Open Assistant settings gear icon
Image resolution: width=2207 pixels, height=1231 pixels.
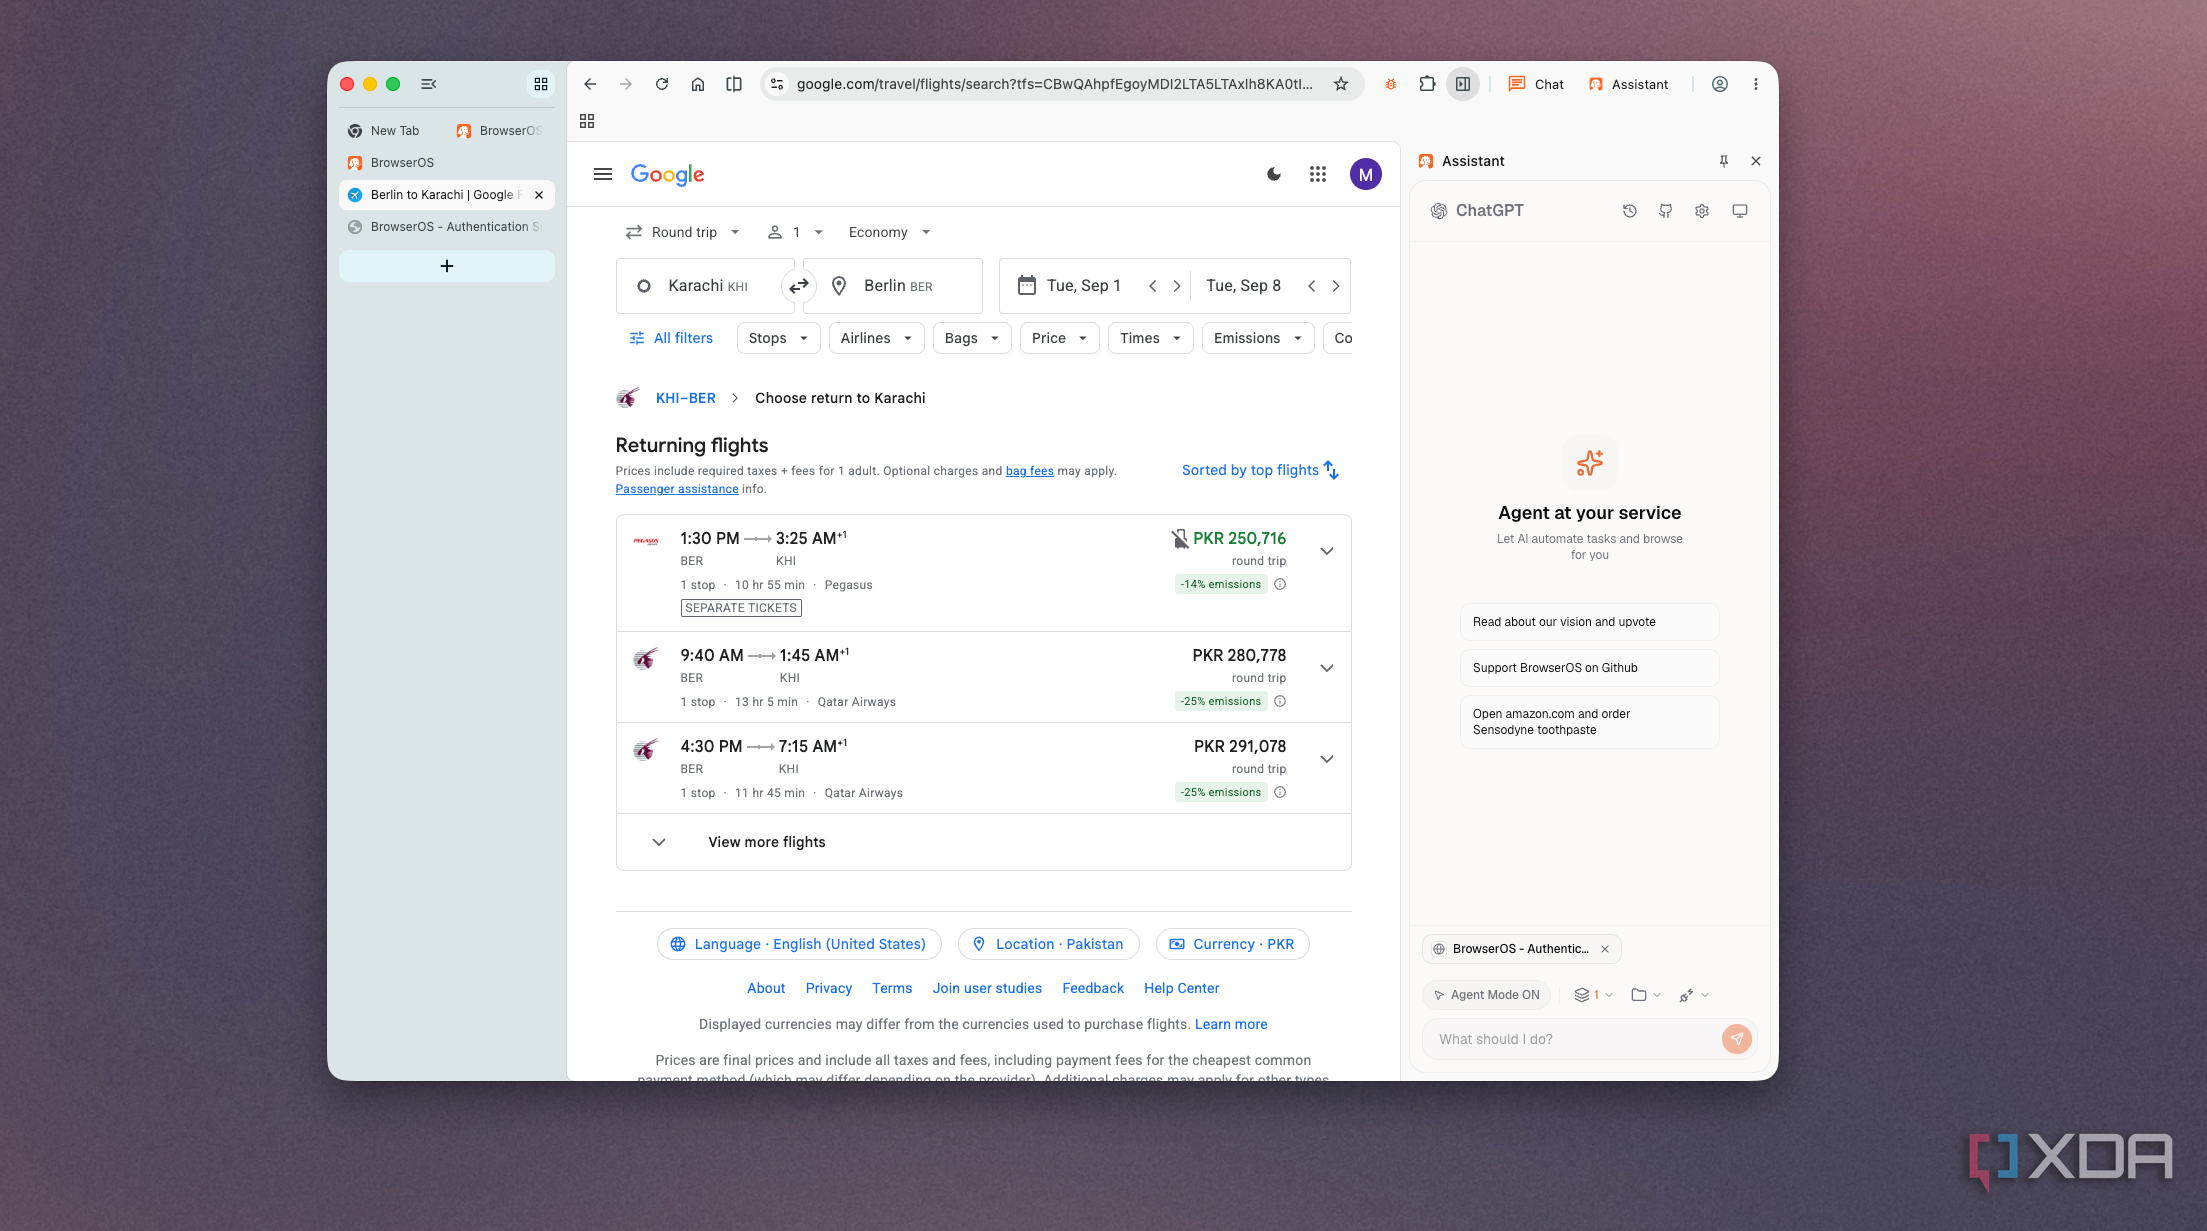[1702, 211]
